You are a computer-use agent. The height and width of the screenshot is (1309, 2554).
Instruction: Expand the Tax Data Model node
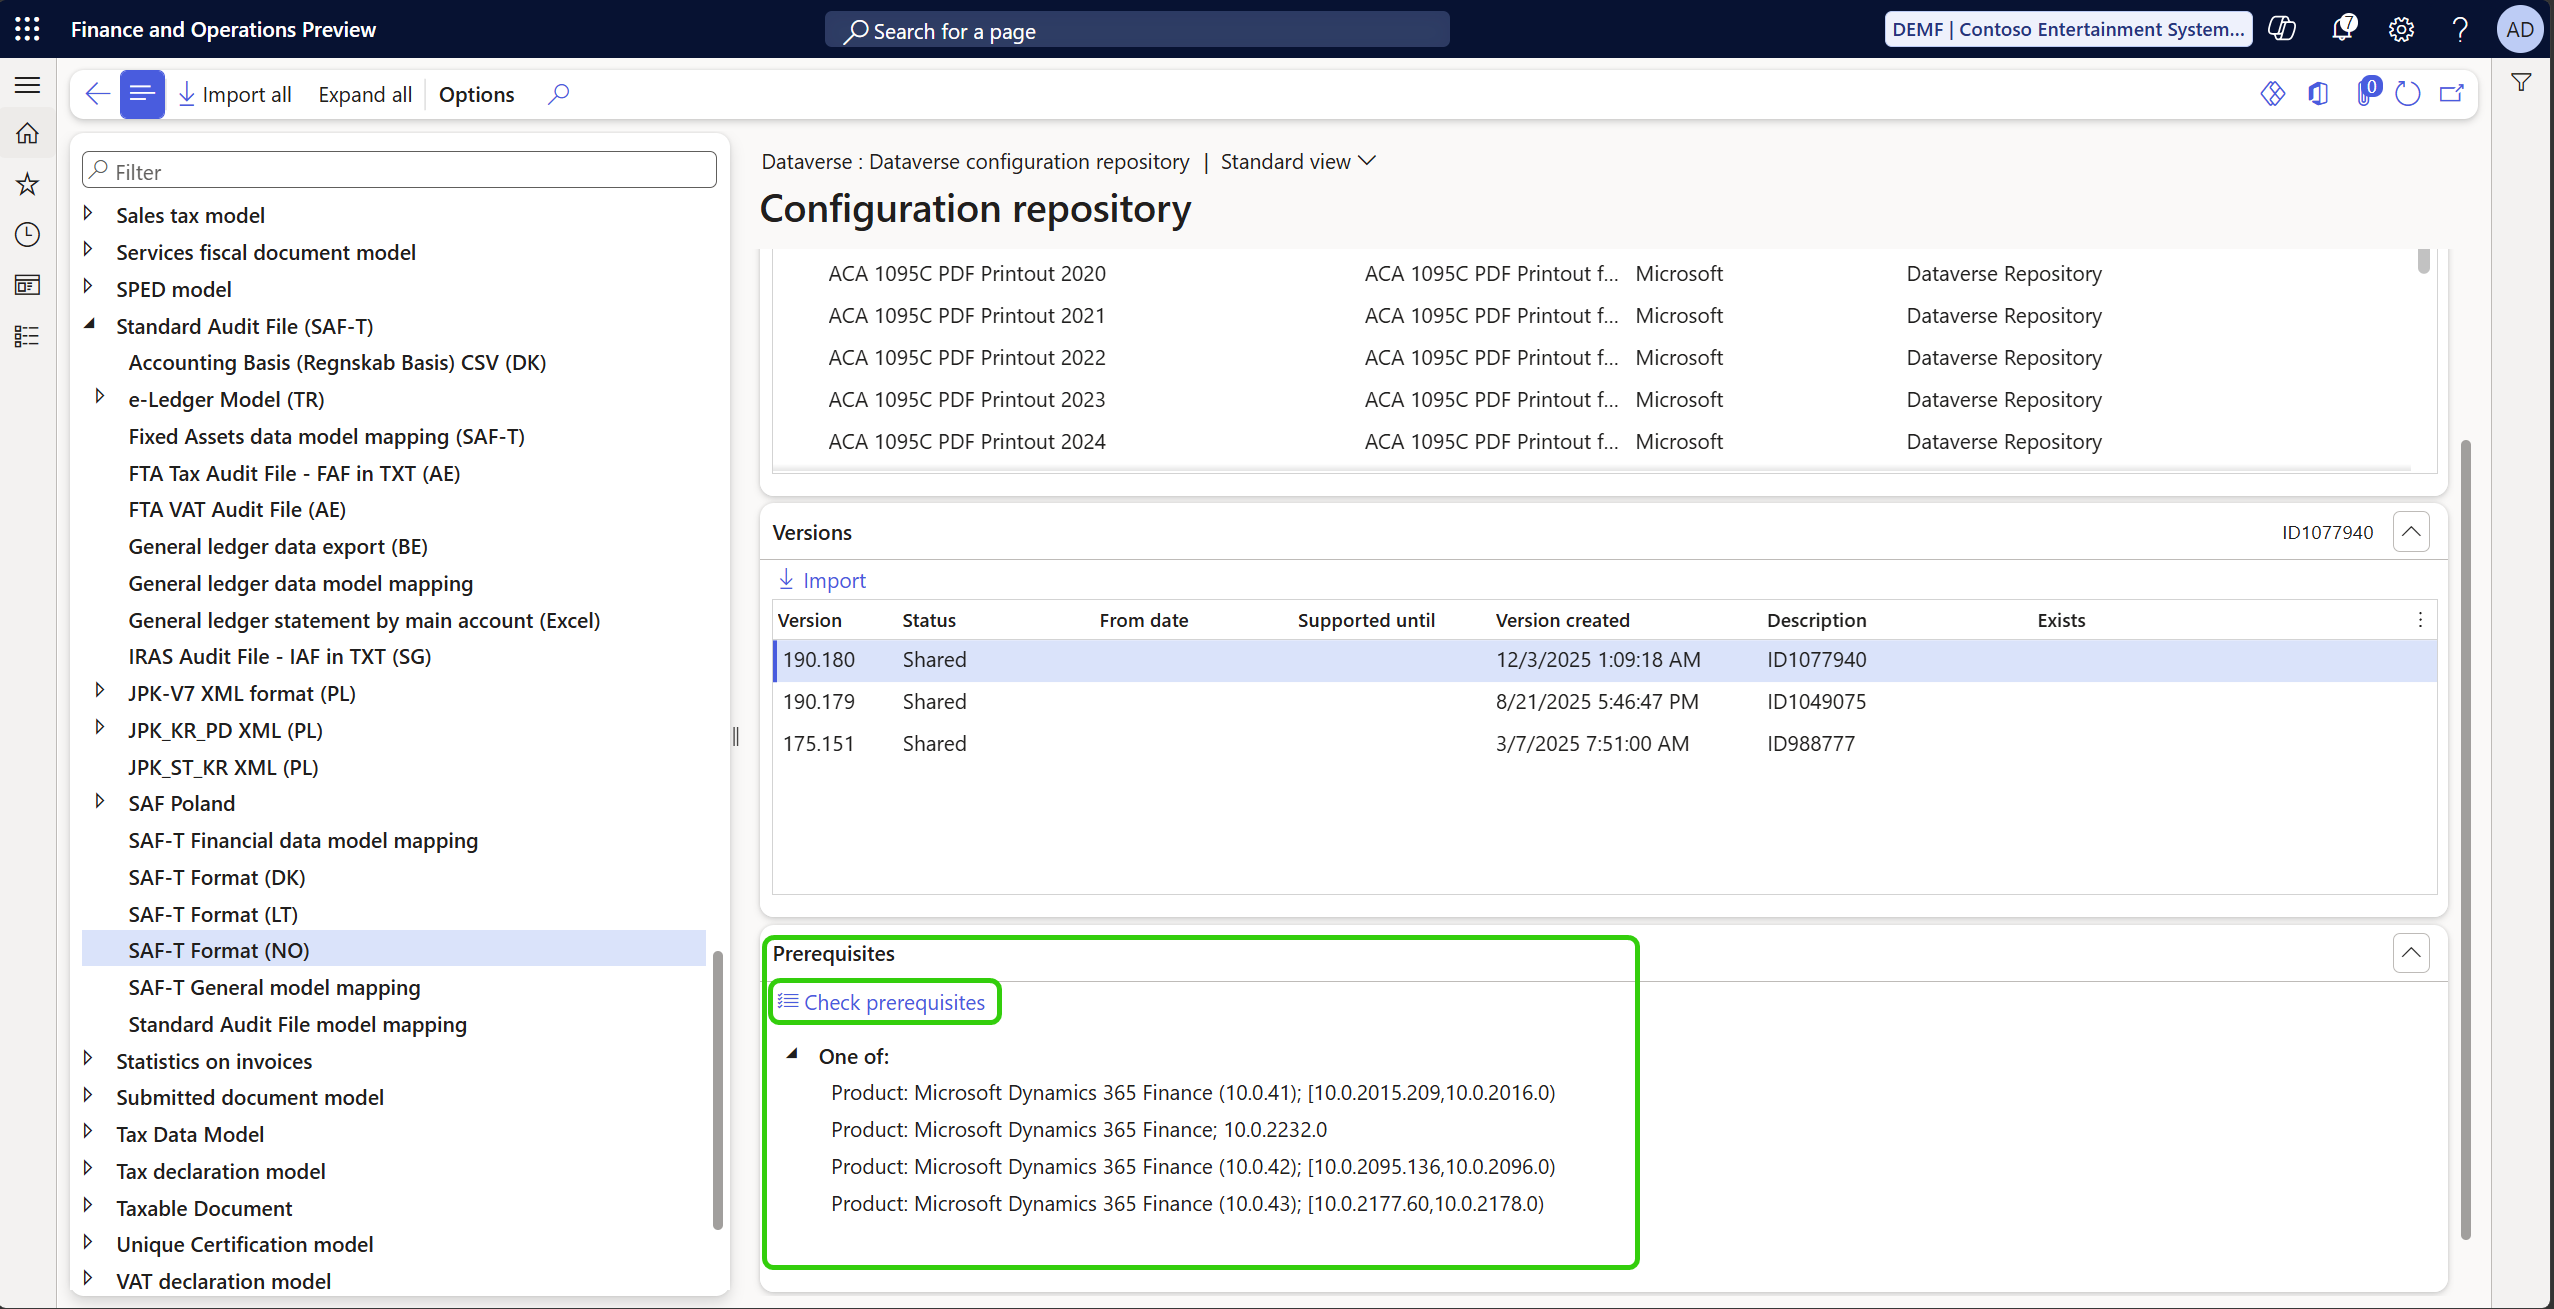[88, 1132]
